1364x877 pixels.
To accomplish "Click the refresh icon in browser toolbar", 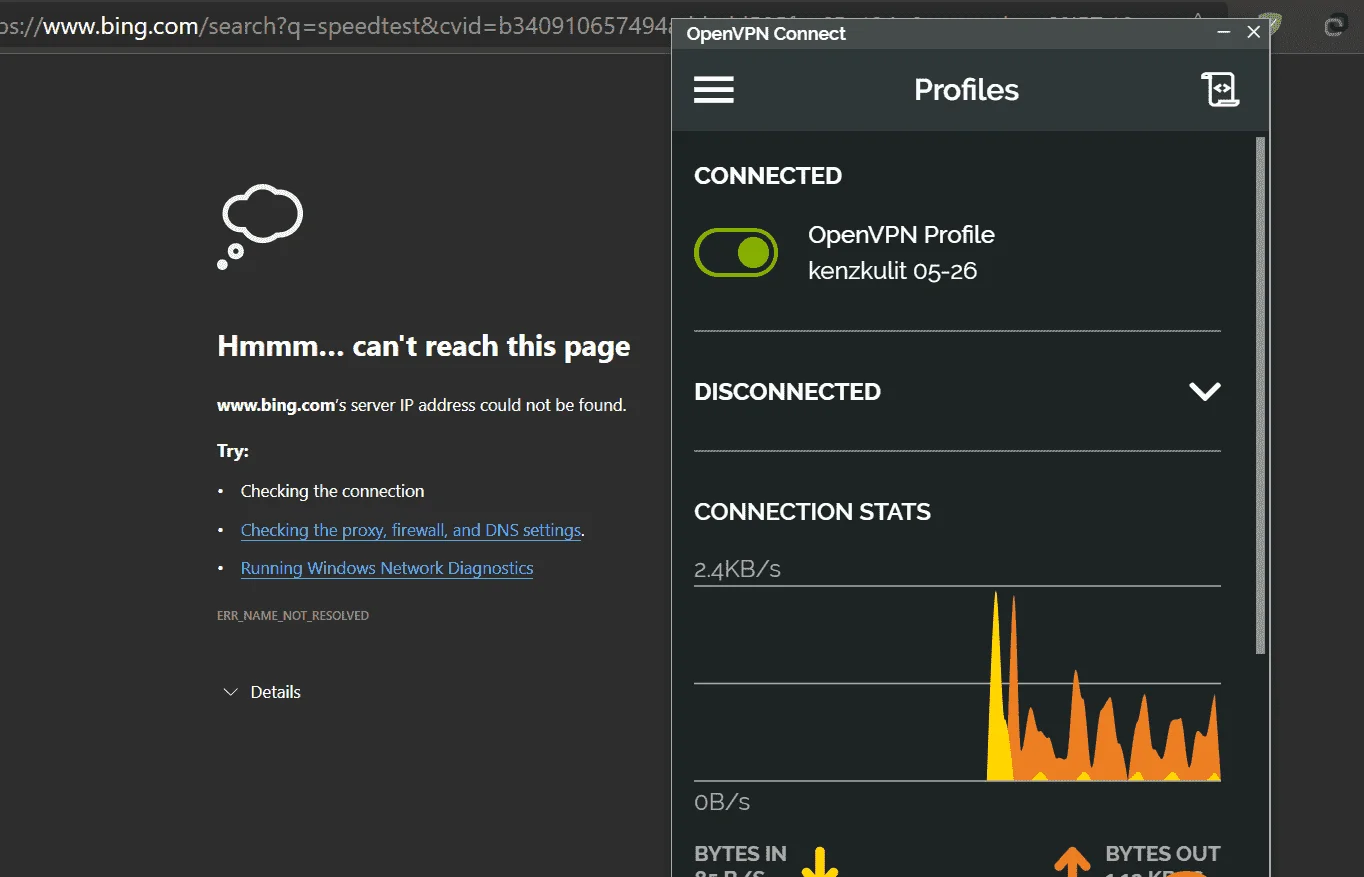I will pos(1334,26).
